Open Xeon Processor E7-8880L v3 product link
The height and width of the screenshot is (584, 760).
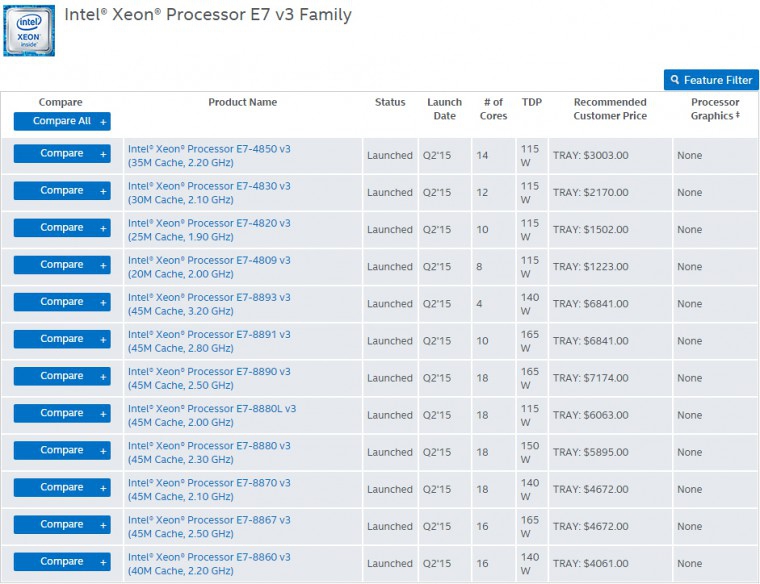[212, 415]
